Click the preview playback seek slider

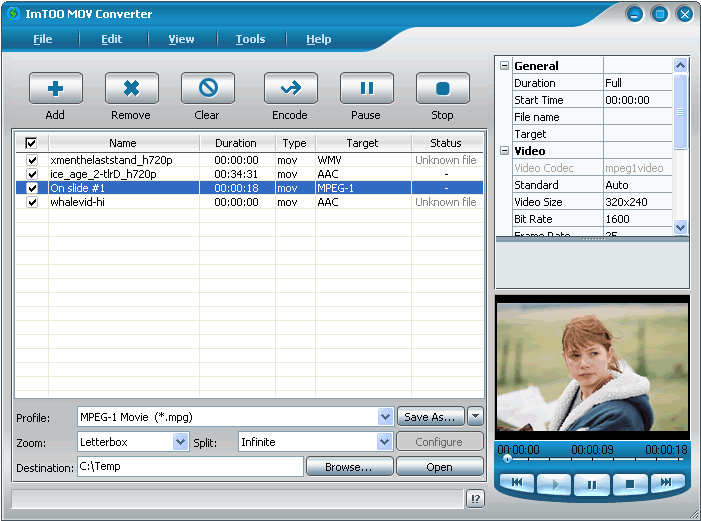tap(592, 459)
